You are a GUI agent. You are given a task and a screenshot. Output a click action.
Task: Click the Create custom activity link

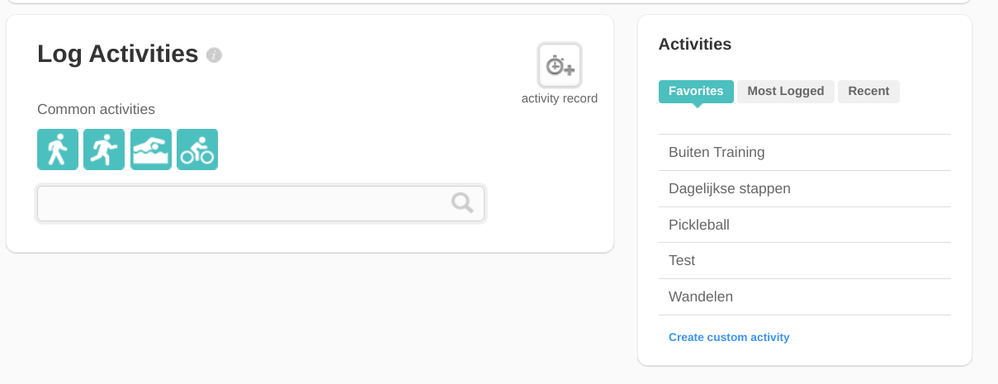pos(729,338)
